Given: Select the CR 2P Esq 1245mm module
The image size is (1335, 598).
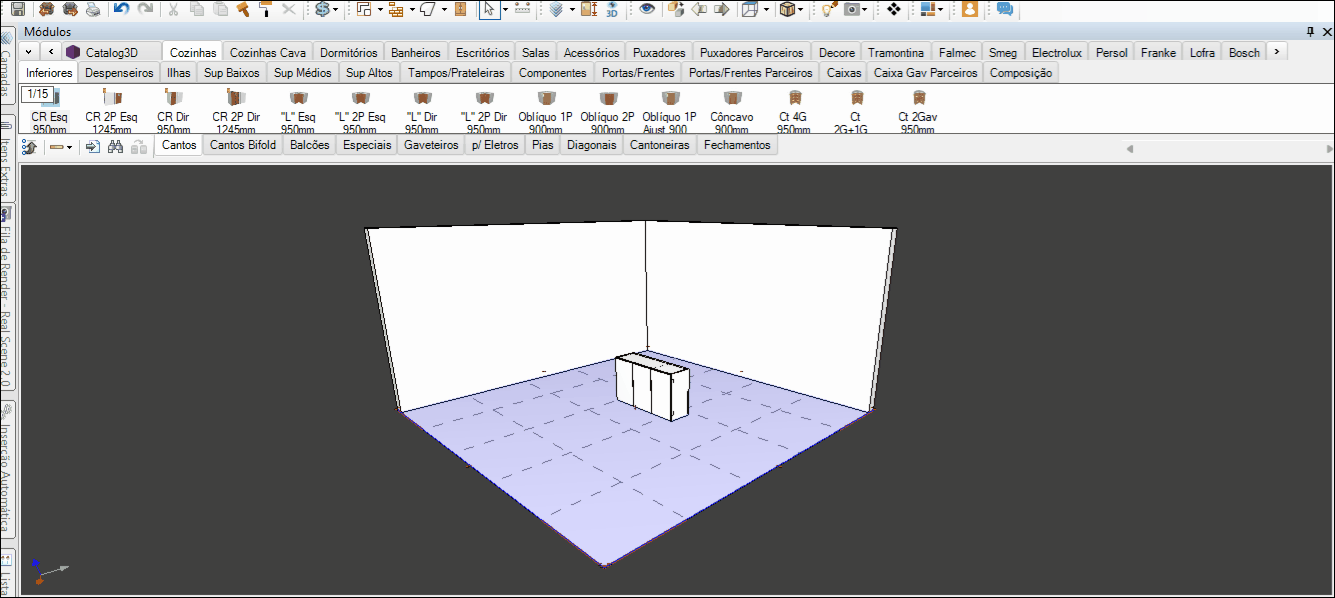Looking at the screenshot, I should [112, 112].
